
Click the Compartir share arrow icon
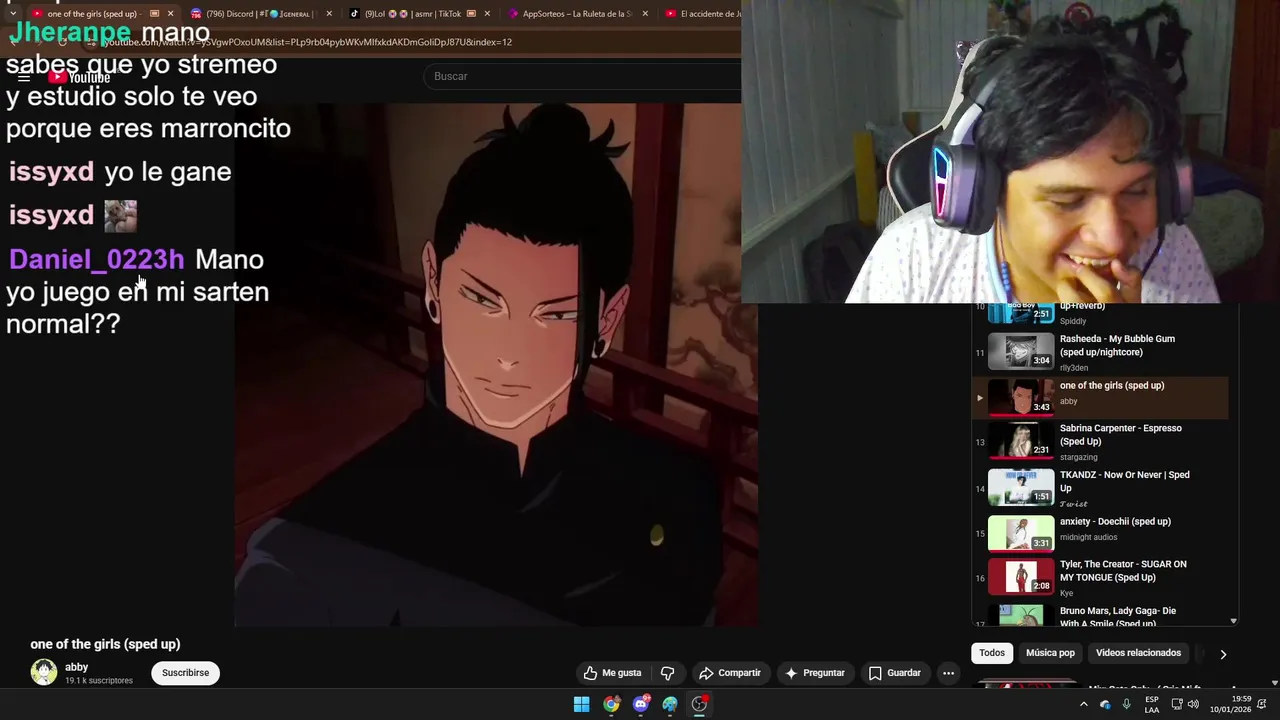click(x=706, y=673)
